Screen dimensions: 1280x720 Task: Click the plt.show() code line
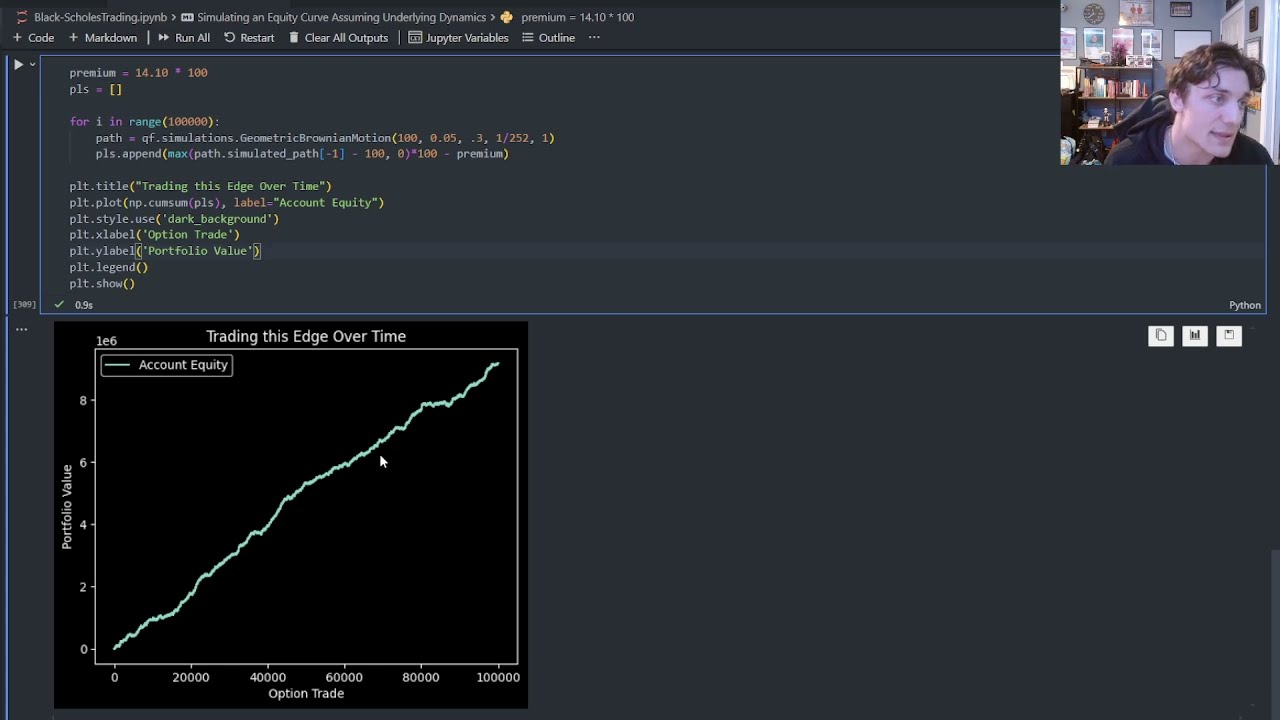102,283
